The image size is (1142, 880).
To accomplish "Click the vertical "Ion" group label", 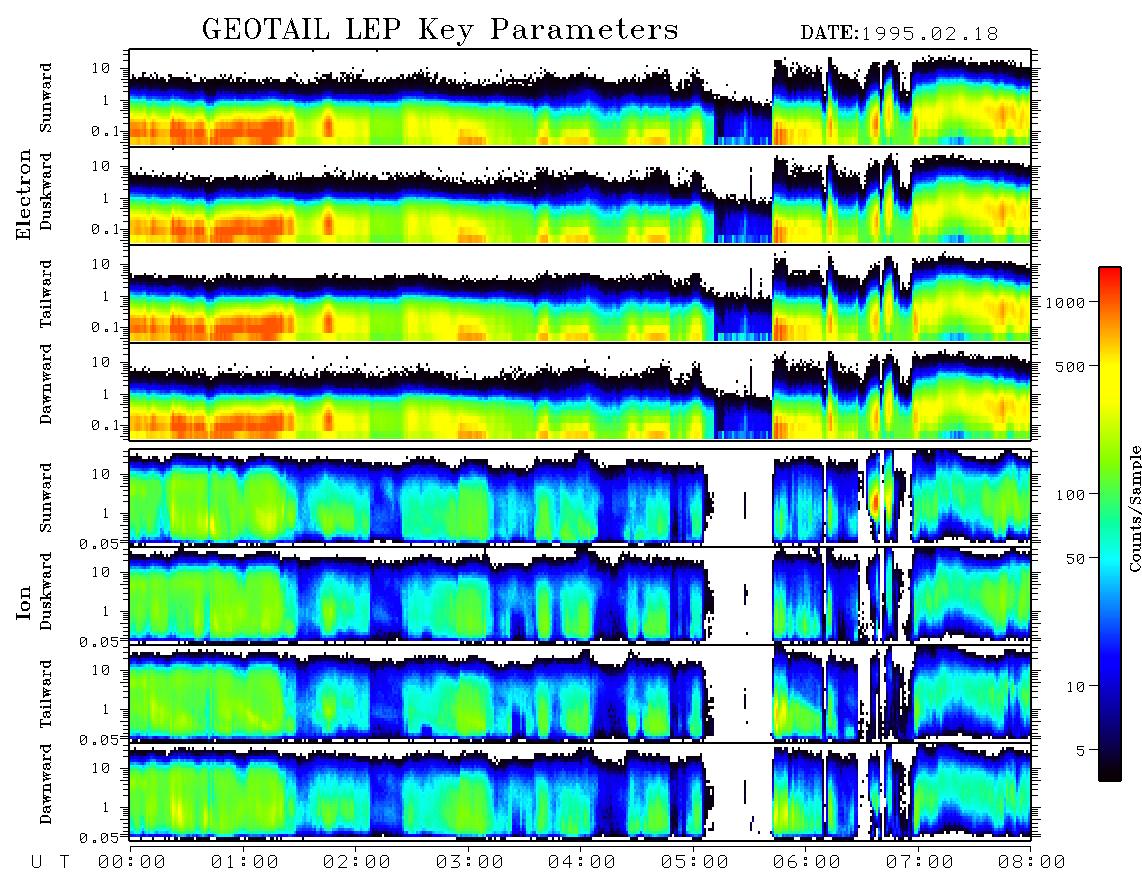I will click(x=24, y=602).
